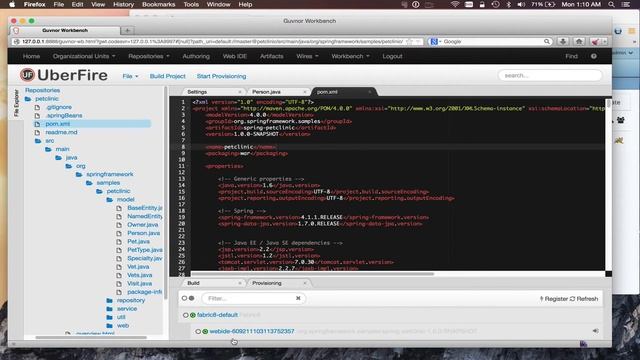Image resolution: width=640 pixels, height=360 pixels.
Task: Click the File Explorer vertical side tab
Action: (16, 103)
